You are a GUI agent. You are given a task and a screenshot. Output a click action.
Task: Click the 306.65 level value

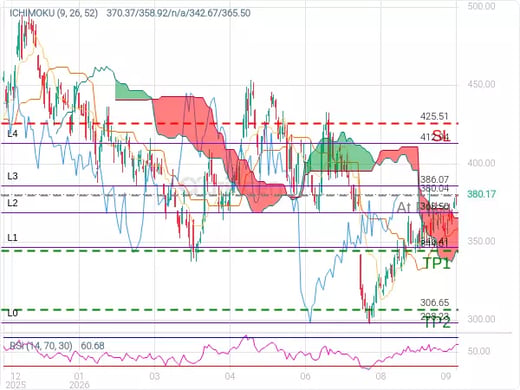(x=435, y=302)
